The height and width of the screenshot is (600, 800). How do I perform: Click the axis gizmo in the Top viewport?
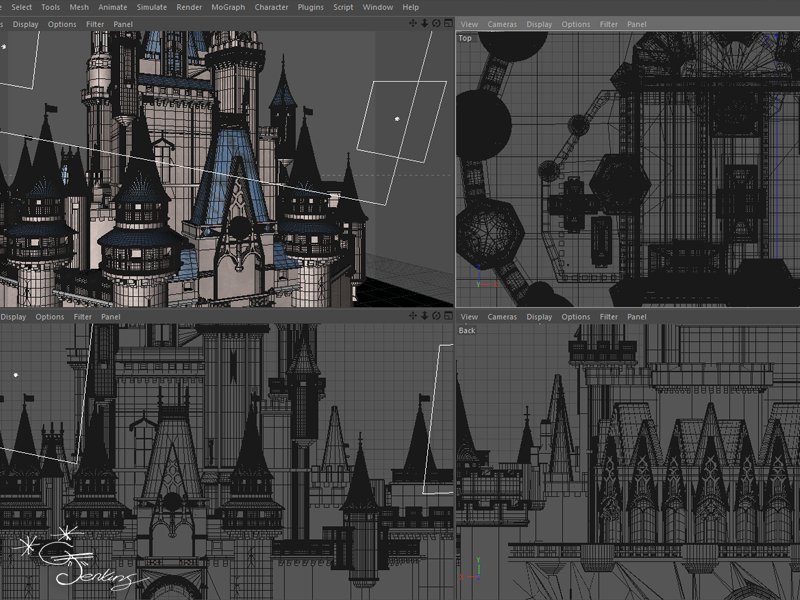coord(485,278)
